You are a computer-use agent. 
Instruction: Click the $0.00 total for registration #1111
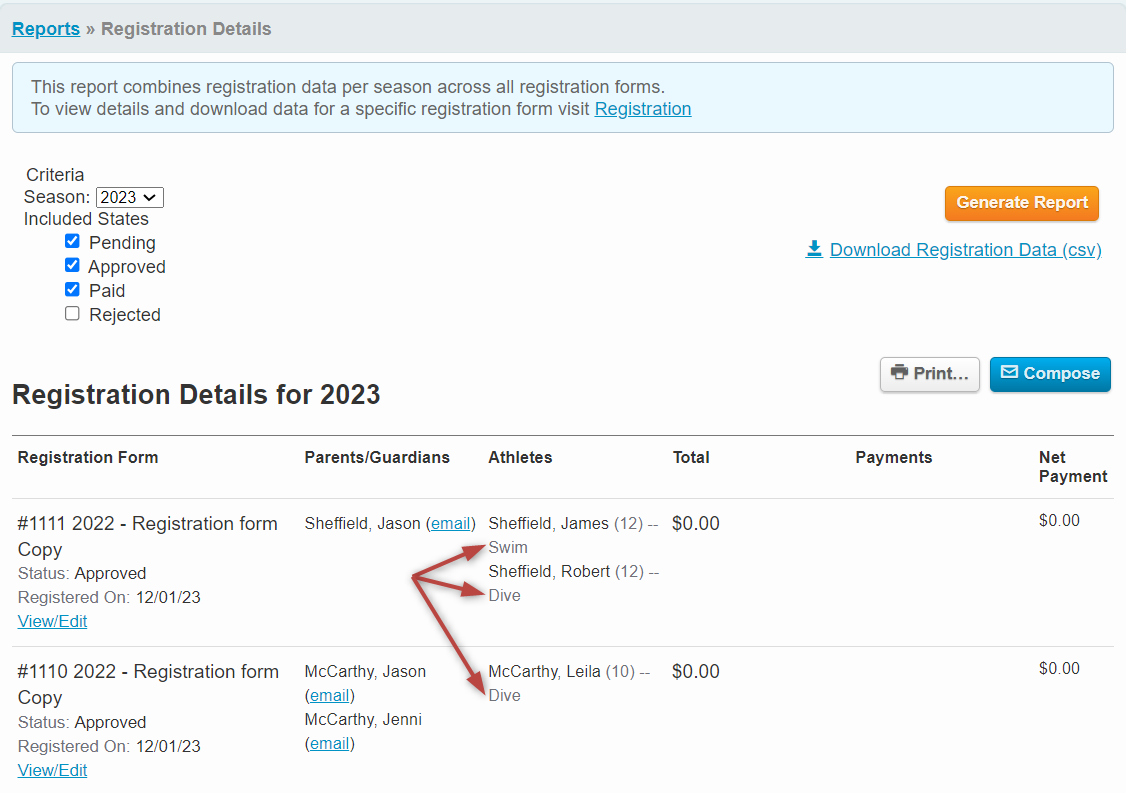click(696, 524)
